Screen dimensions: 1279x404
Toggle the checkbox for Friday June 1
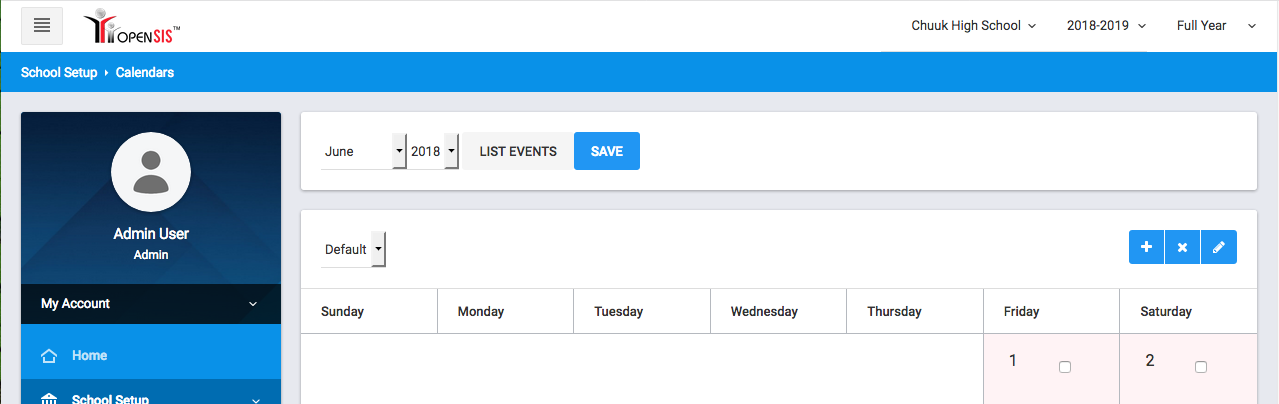[x=1065, y=367]
